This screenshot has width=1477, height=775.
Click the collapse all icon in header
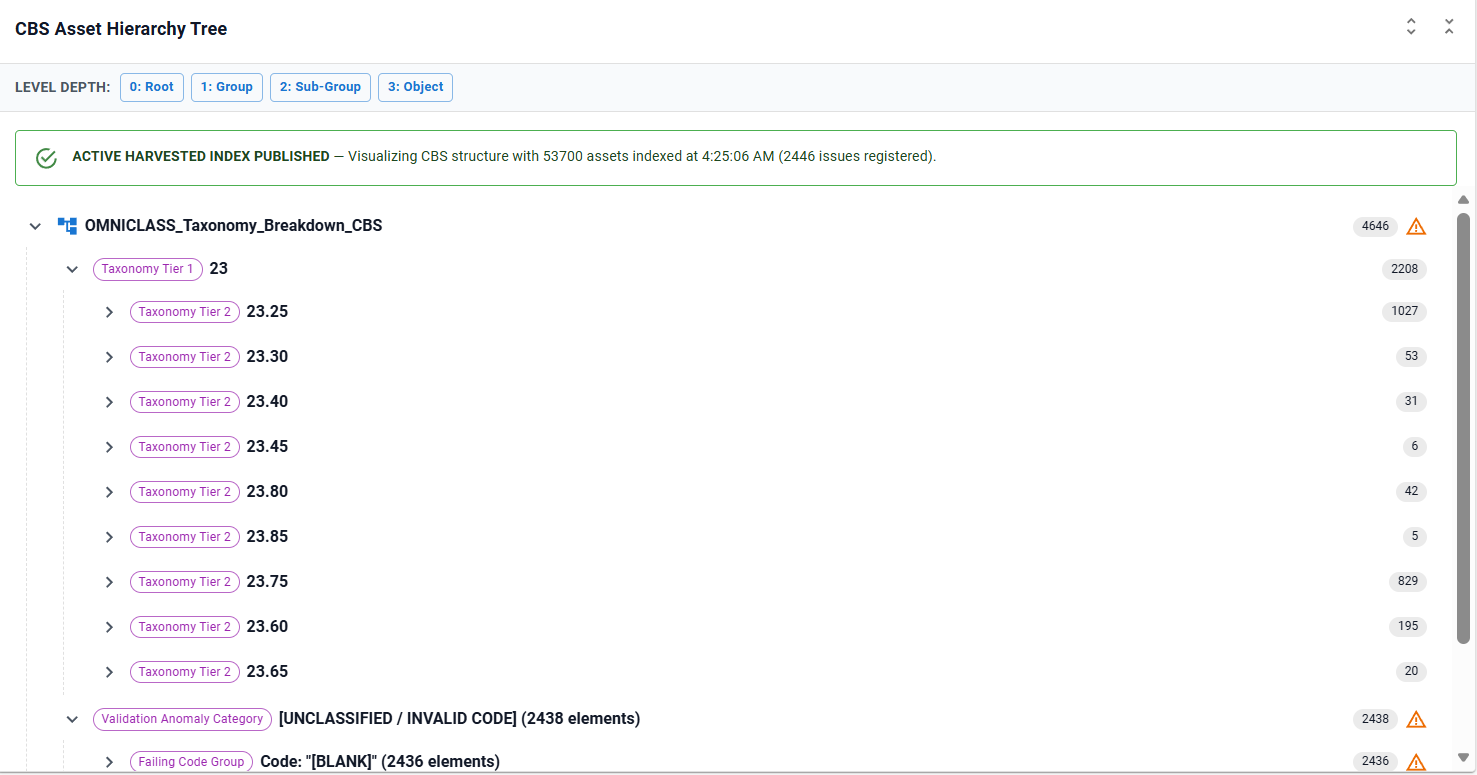point(1449,27)
